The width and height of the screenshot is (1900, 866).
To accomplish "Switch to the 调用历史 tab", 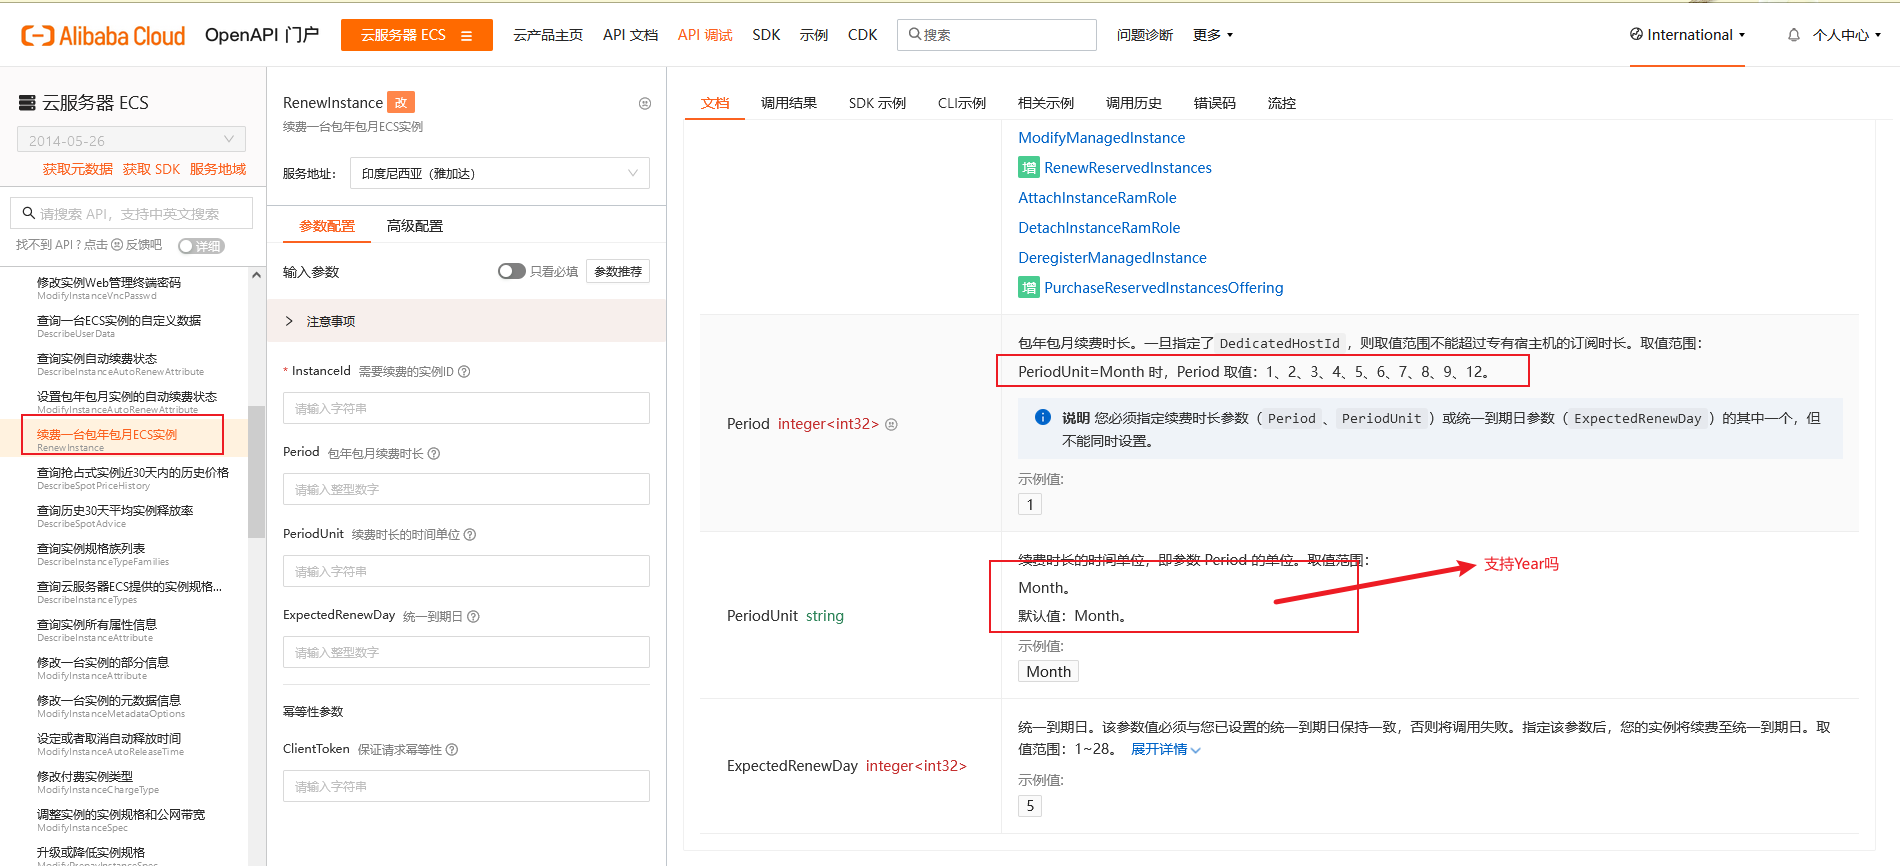I will coord(1134,103).
